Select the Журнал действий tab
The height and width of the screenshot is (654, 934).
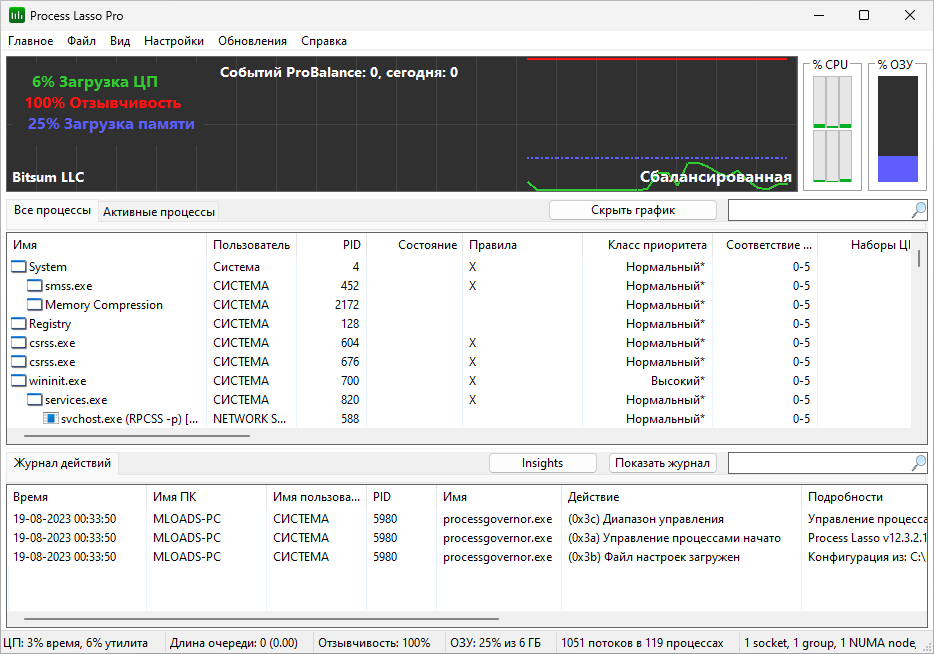[x=61, y=463]
